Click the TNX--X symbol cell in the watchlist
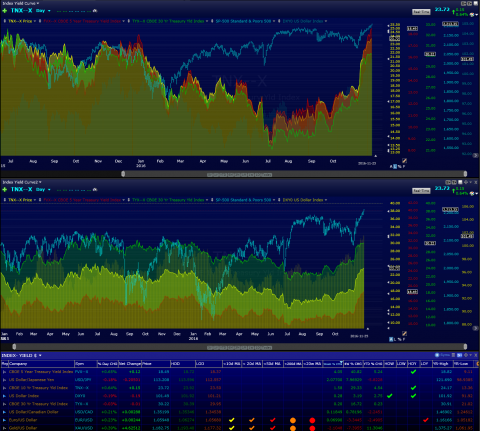This screenshot has width=480, height=431. 81,388
